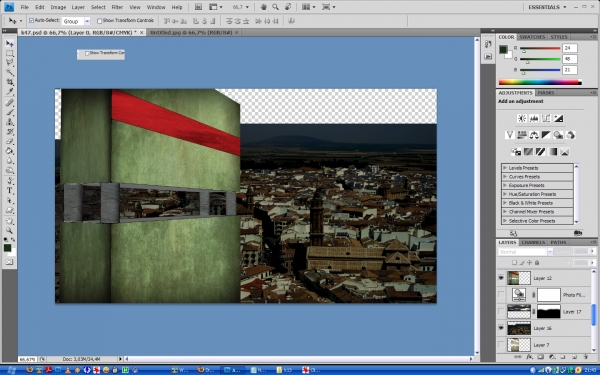This screenshot has width=600, height=375.
Task: Select the Magic Wand tool
Action: (9, 72)
